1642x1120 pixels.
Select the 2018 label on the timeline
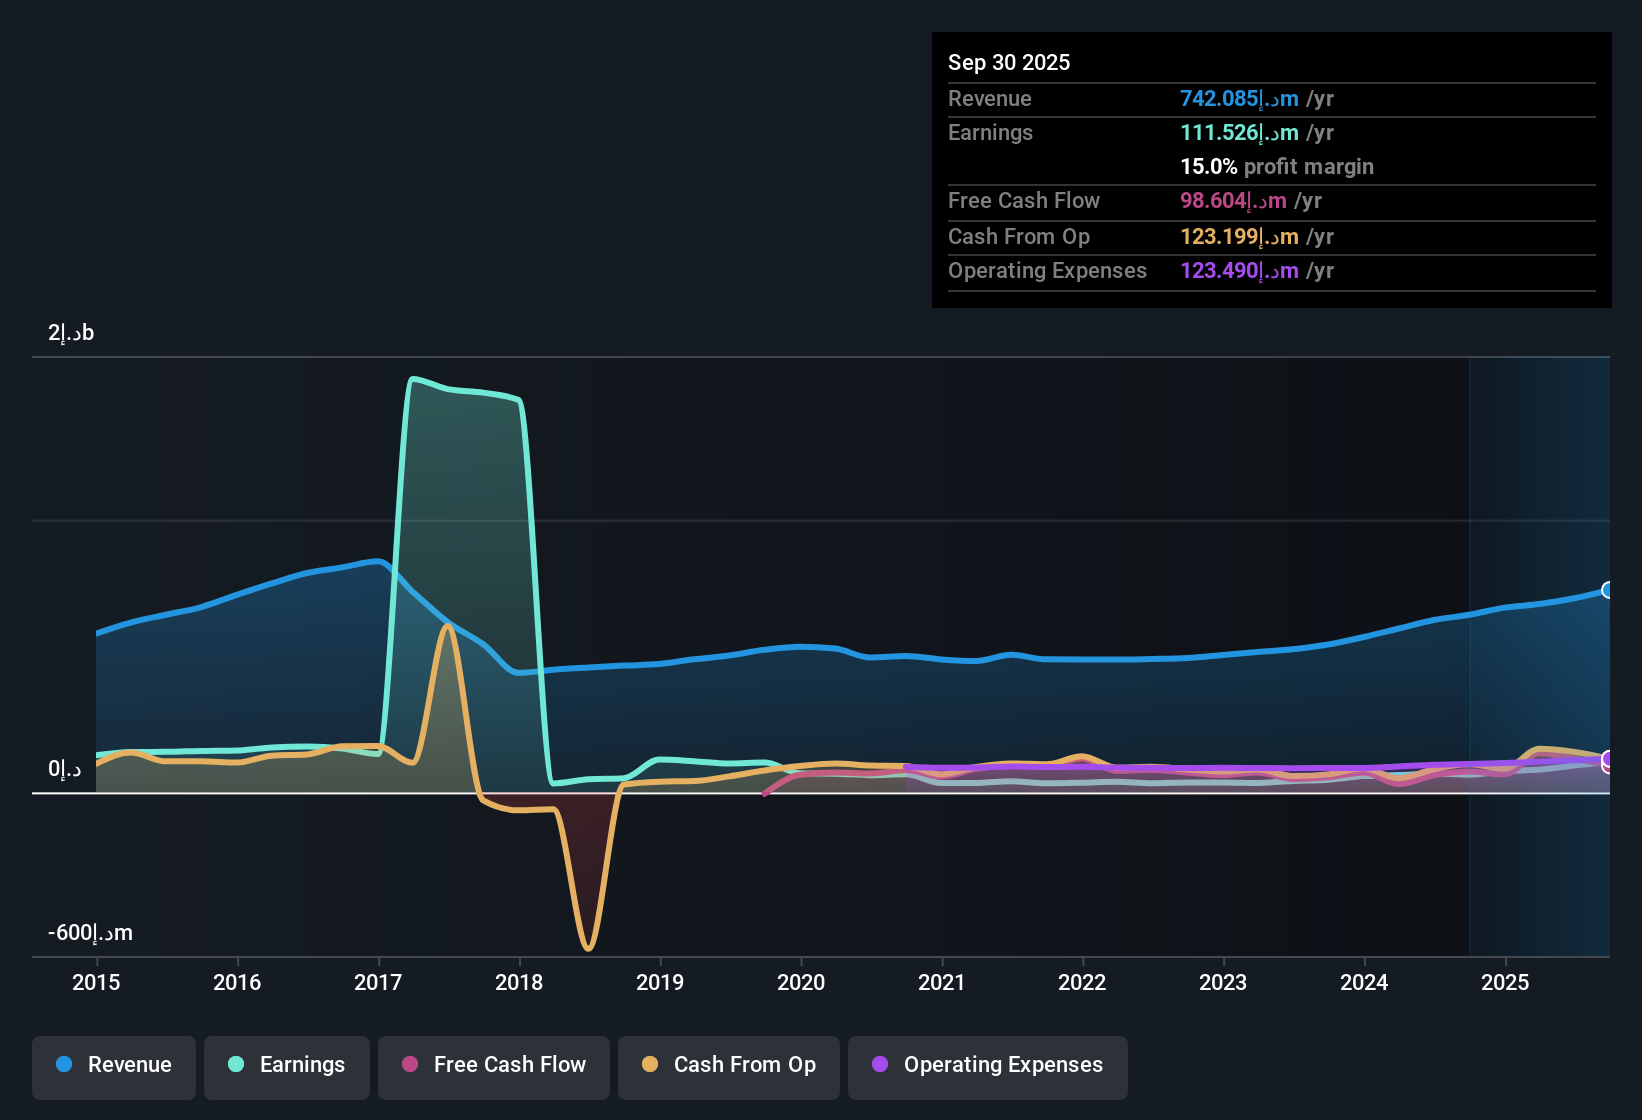(519, 982)
